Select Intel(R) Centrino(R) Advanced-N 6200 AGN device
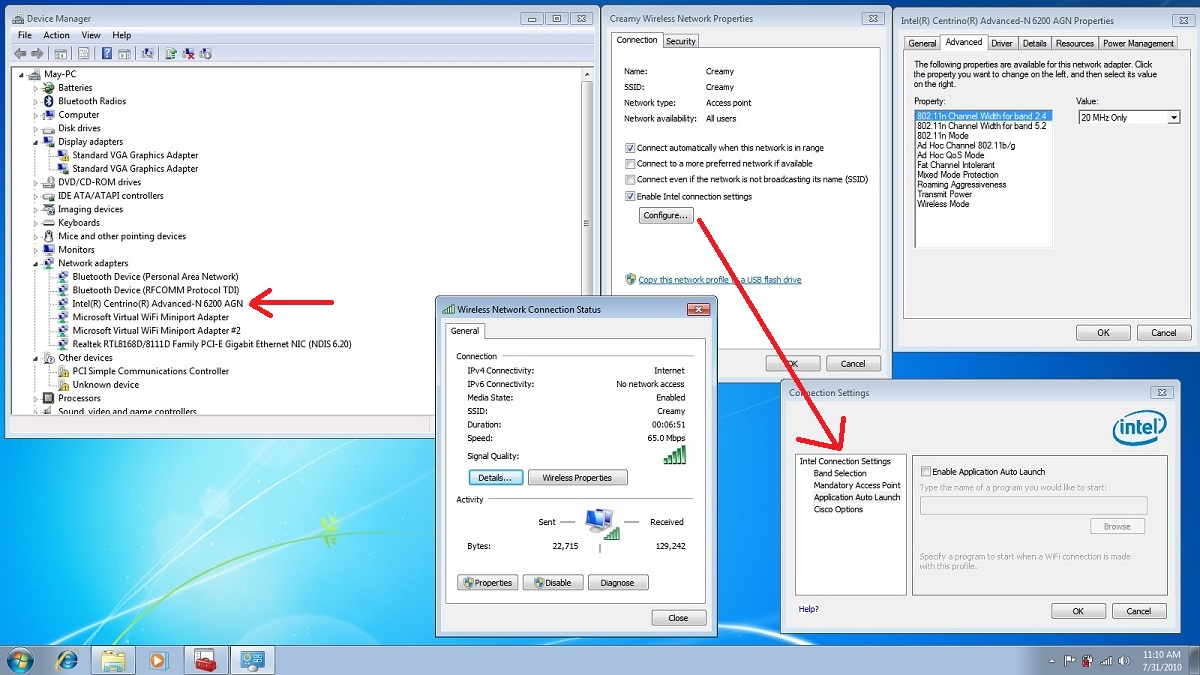Image resolution: width=1200 pixels, height=675 pixels. (x=158, y=303)
